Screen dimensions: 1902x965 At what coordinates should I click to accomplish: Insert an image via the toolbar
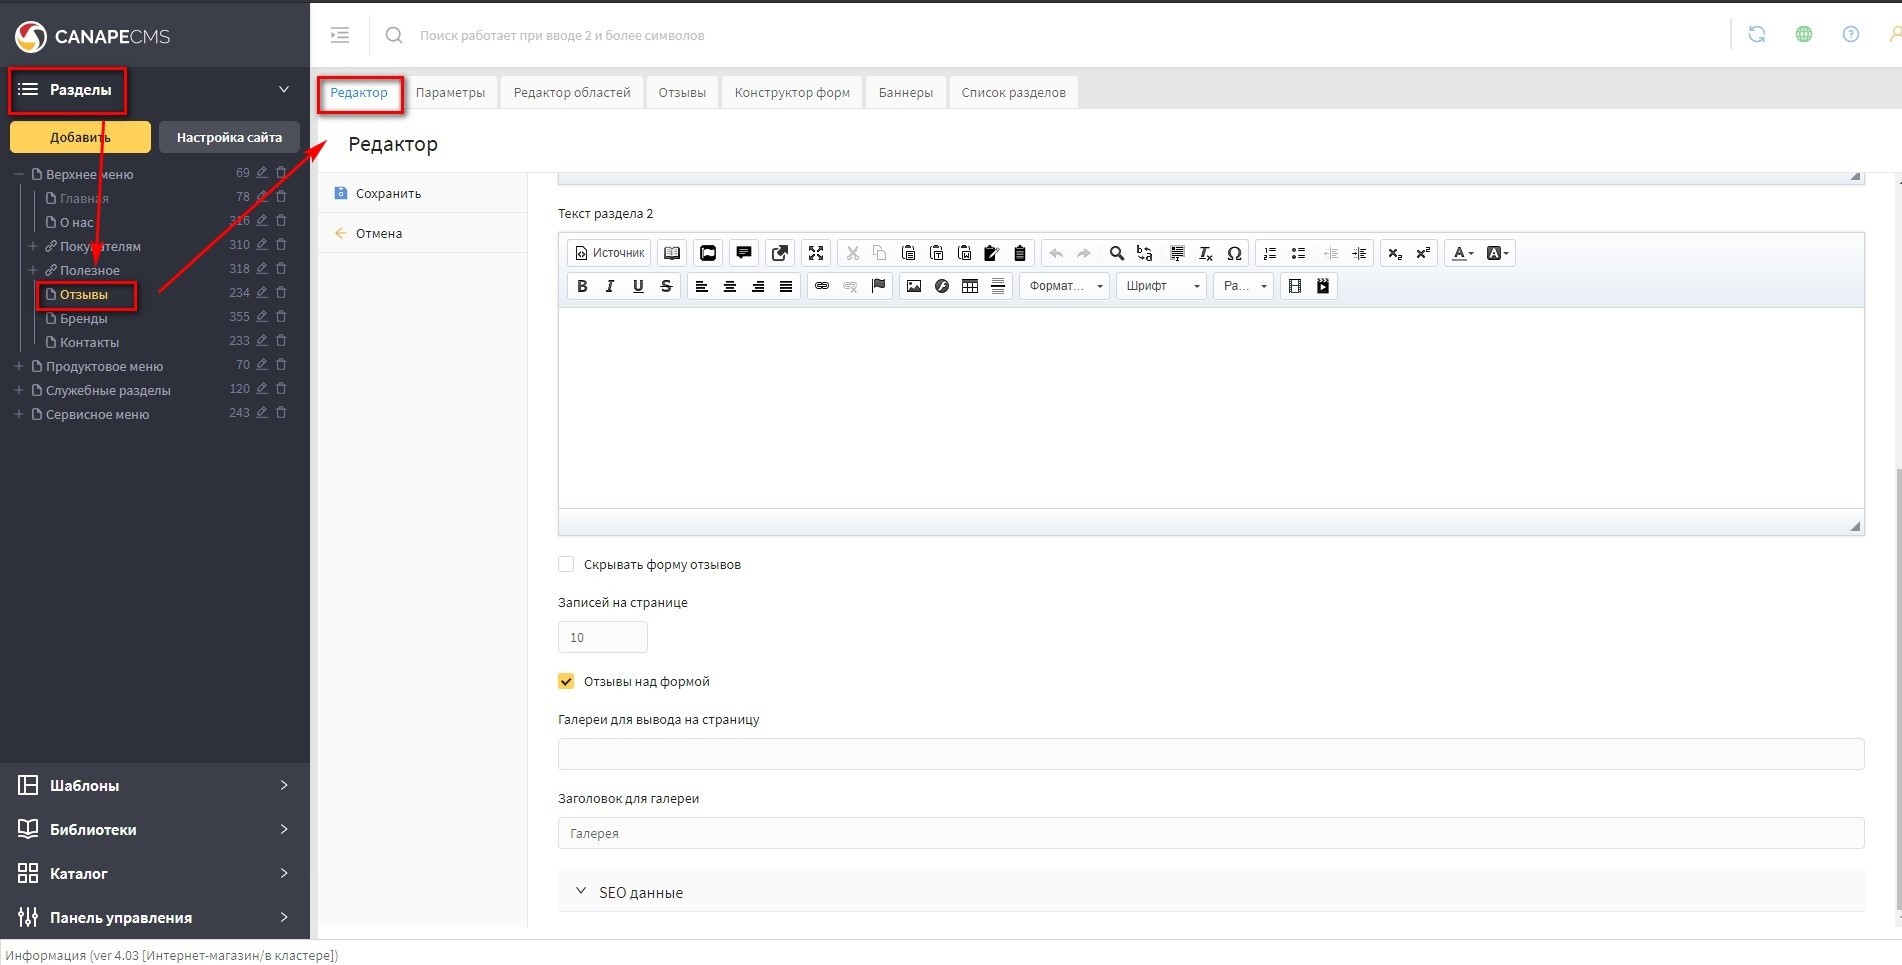click(x=913, y=286)
